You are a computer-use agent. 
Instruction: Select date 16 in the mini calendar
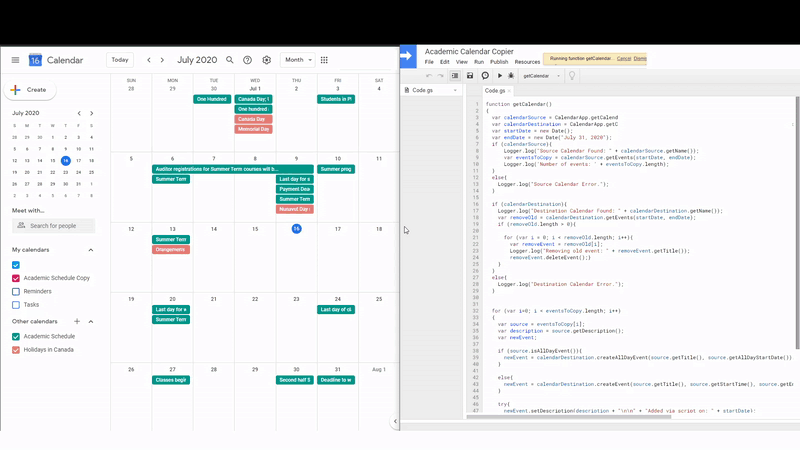click(x=66, y=161)
